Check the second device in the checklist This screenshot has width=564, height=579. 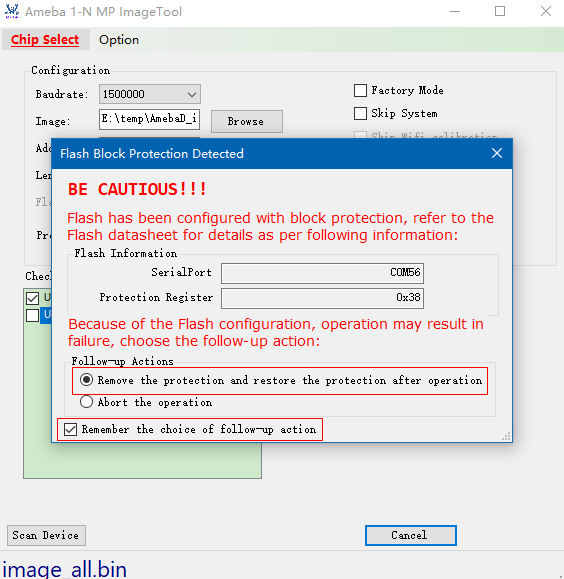tap(33, 315)
